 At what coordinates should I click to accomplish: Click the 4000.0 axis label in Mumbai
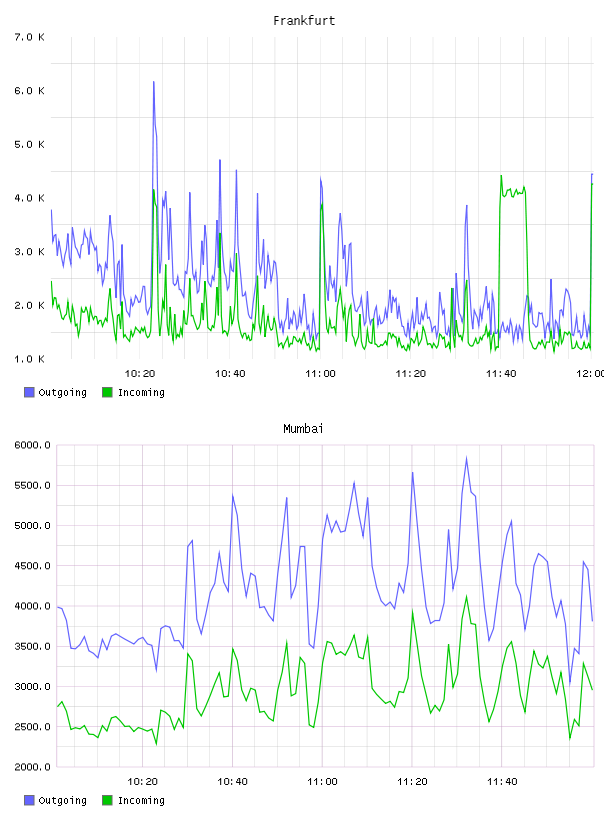33,606
